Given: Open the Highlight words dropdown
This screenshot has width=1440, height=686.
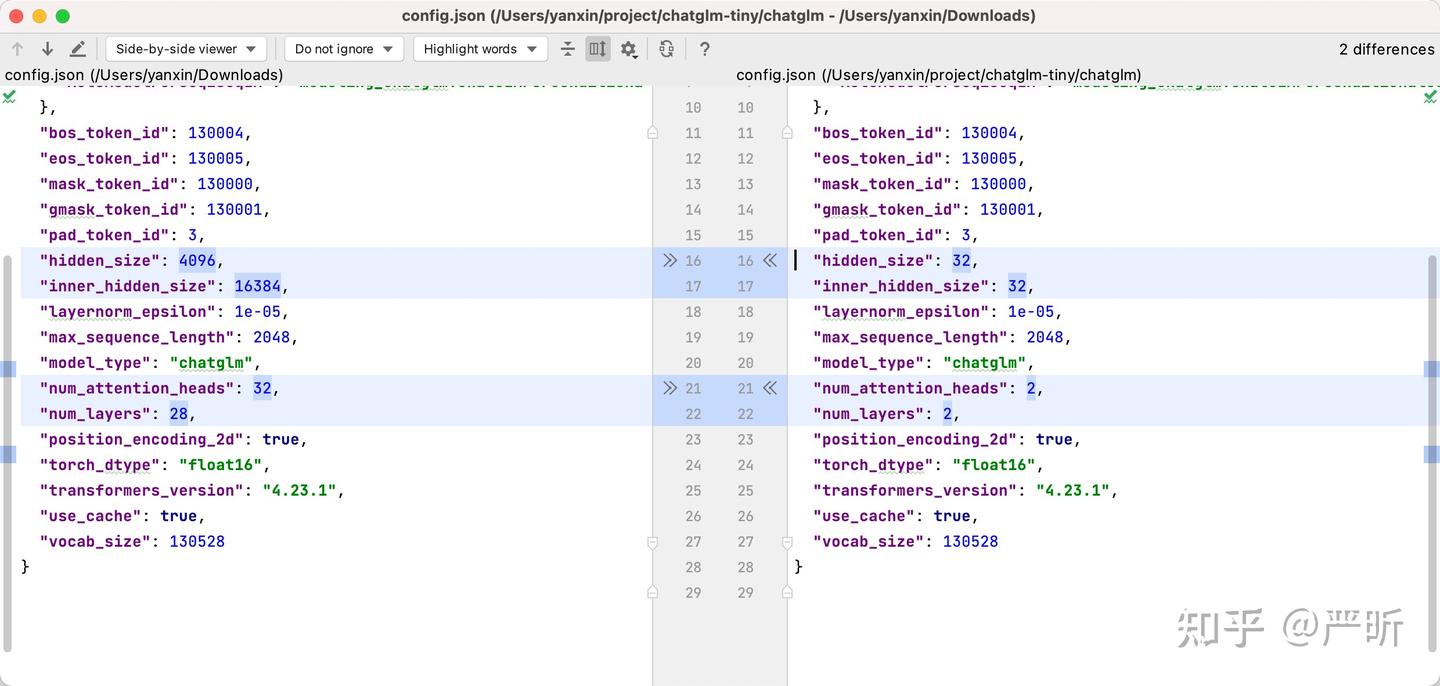Looking at the screenshot, I should click(x=480, y=49).
